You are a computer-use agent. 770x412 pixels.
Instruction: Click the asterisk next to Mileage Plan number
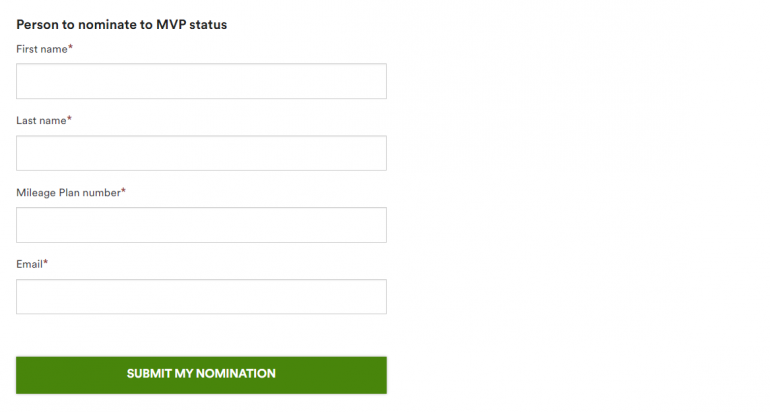(x=124, y=191)
